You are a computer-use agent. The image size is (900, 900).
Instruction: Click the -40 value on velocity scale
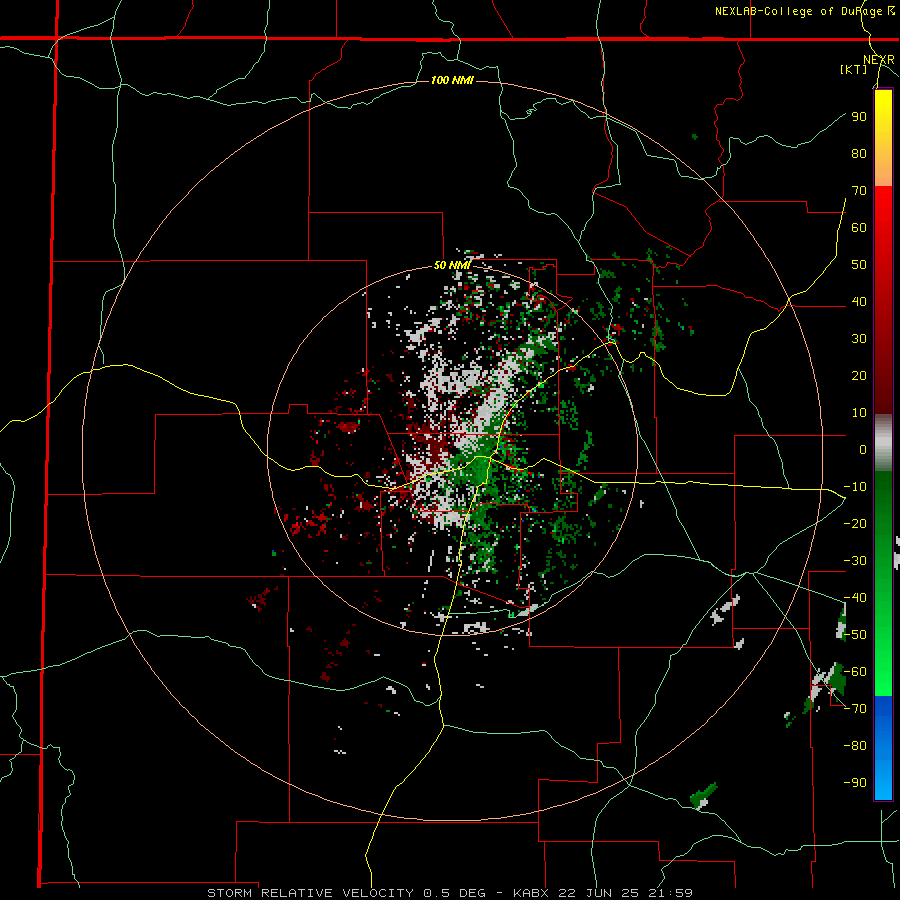click(x=855, y=598)
